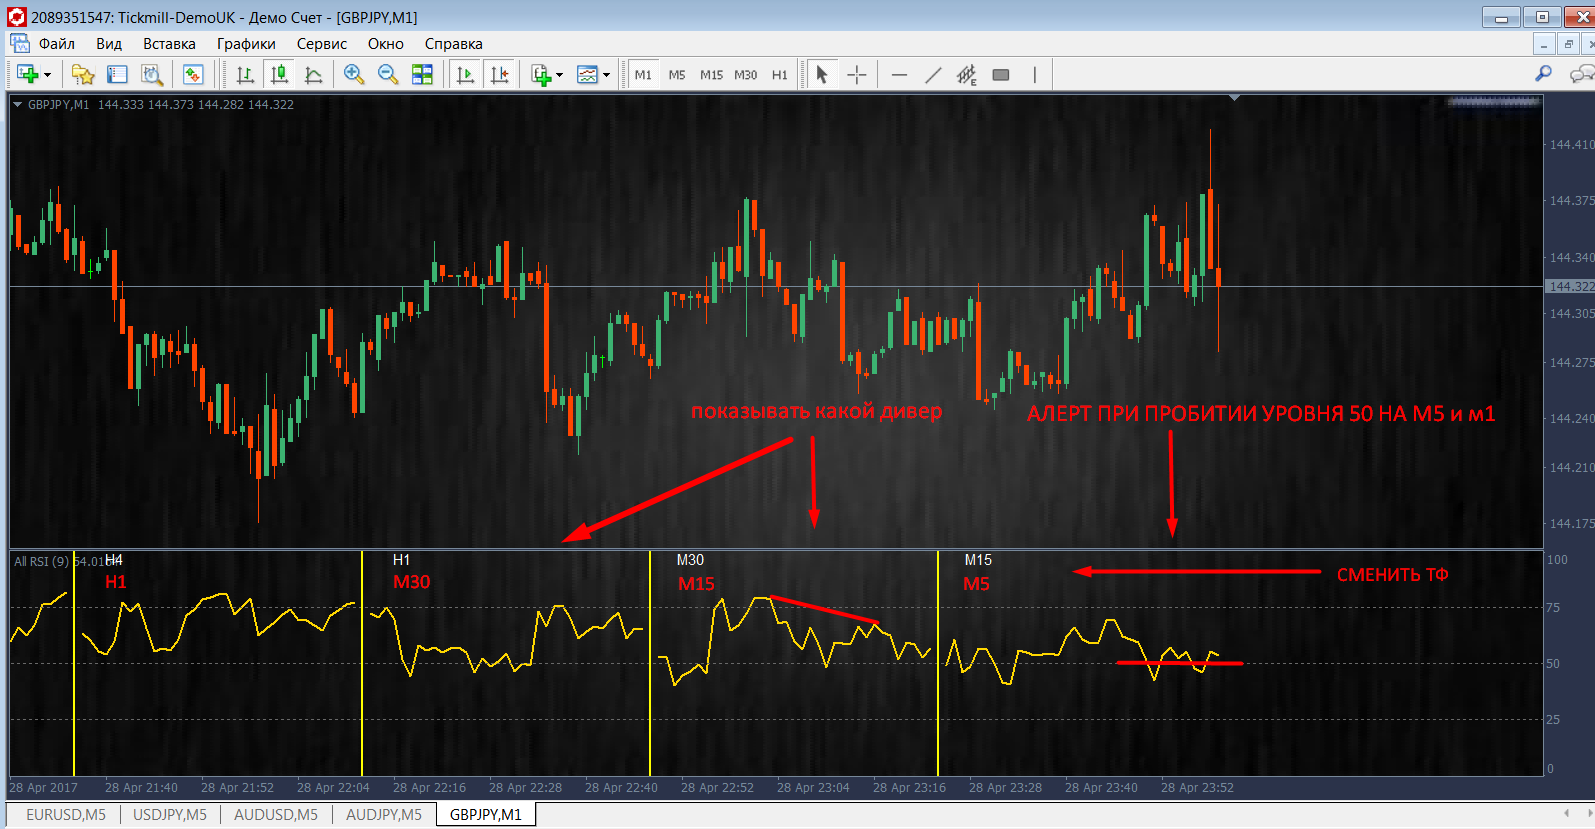Switch to the AUDJPY,M5 chart tab
The image size is (1595, 829).
point(384,815)
